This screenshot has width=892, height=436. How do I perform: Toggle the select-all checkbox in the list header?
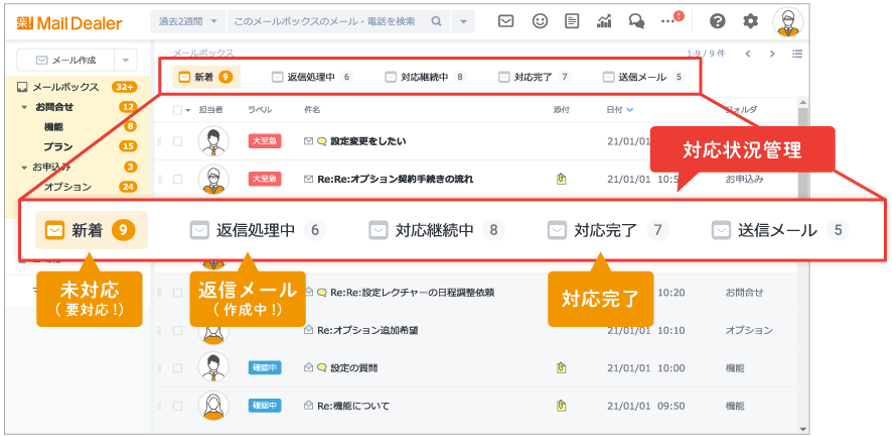(177, 109)
